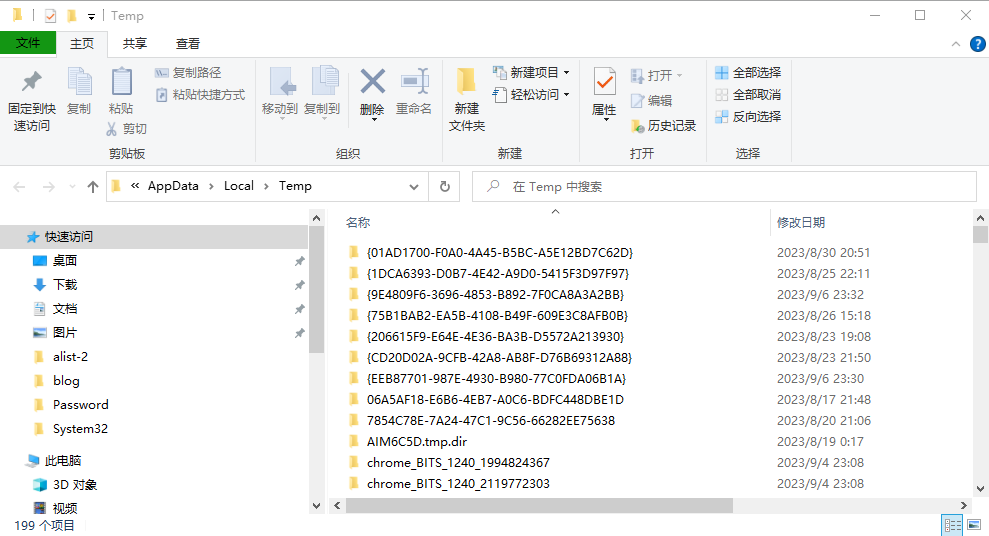This screenshot has width=989, height=536.
Task: Go up one folder level arrow
Action: pos(93,187)
